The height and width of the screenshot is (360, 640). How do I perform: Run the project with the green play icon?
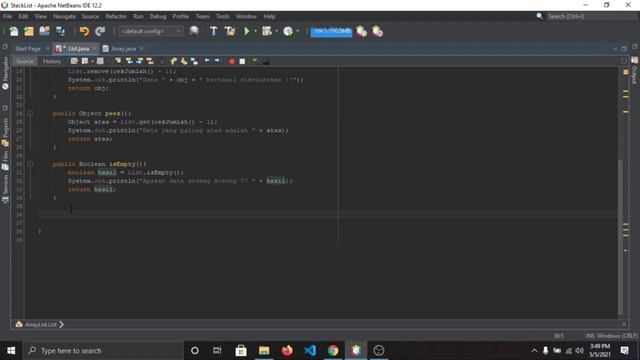pos(247,31)
